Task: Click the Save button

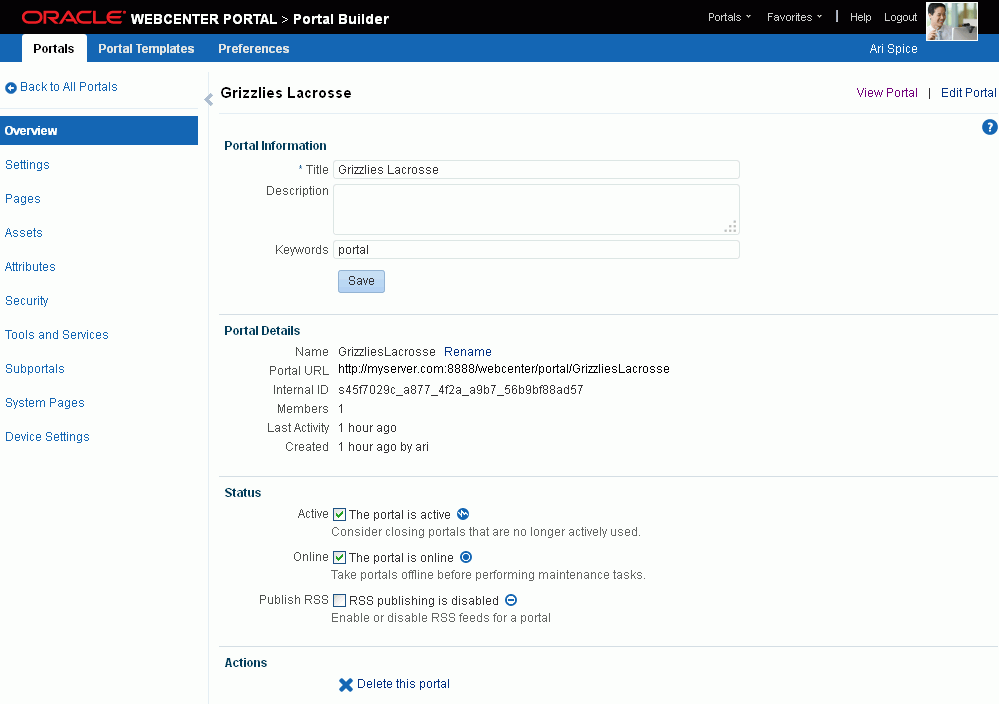Action: [x=361, y=281]
